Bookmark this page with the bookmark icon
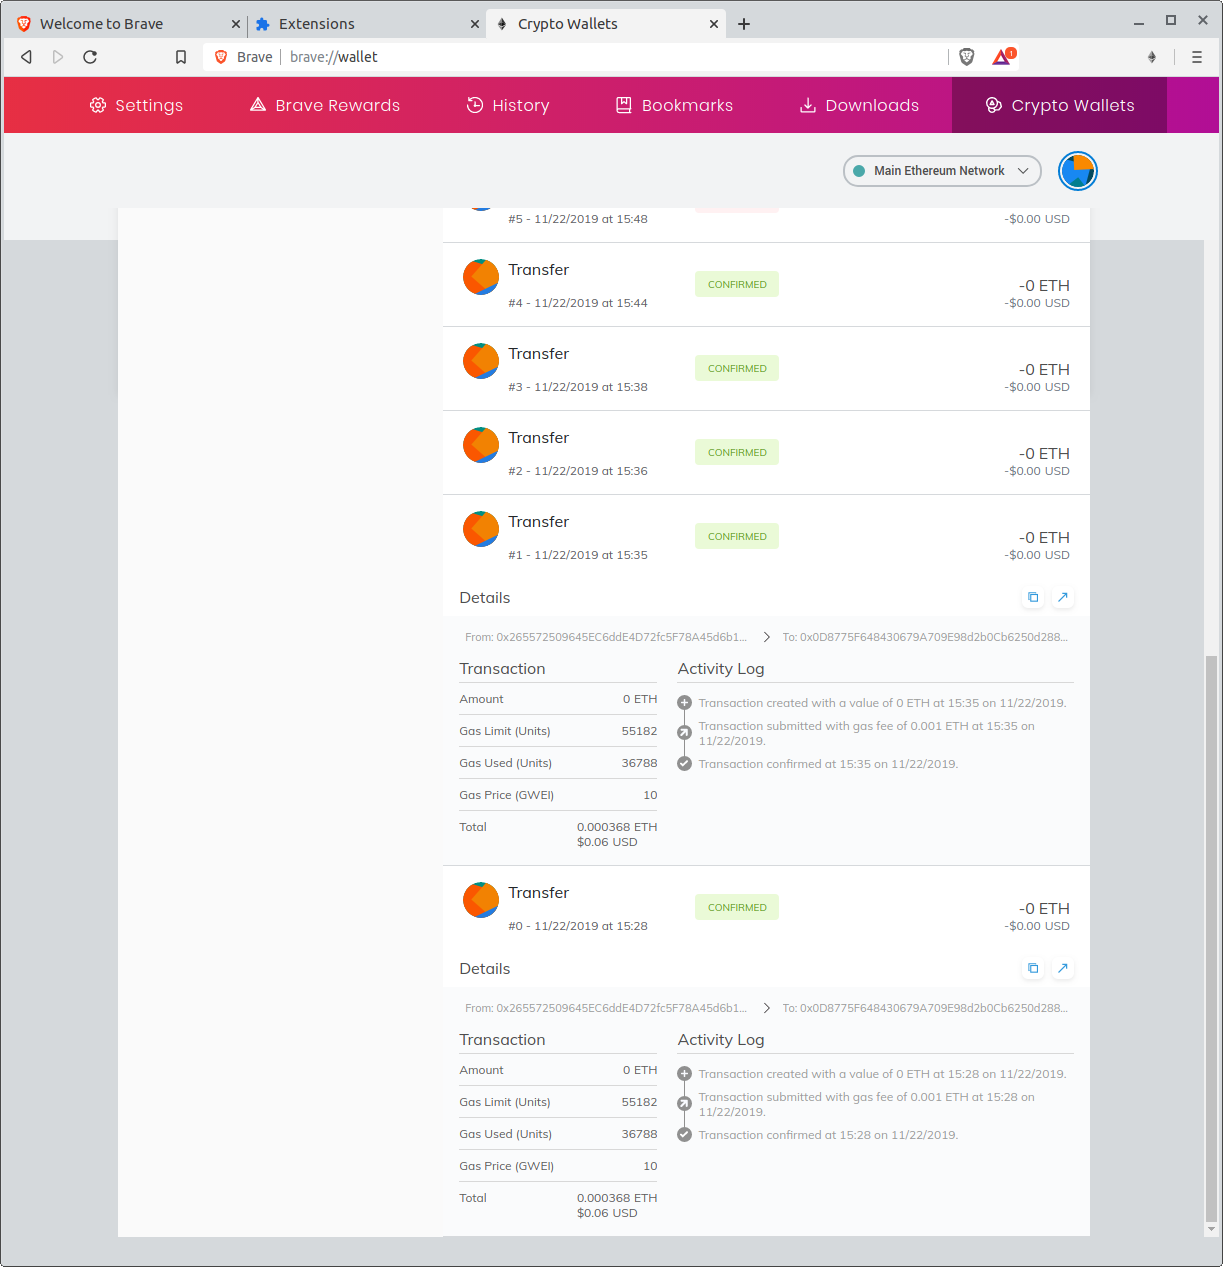This screenshot has height=1267, width=1223. (x=181, y=57)
